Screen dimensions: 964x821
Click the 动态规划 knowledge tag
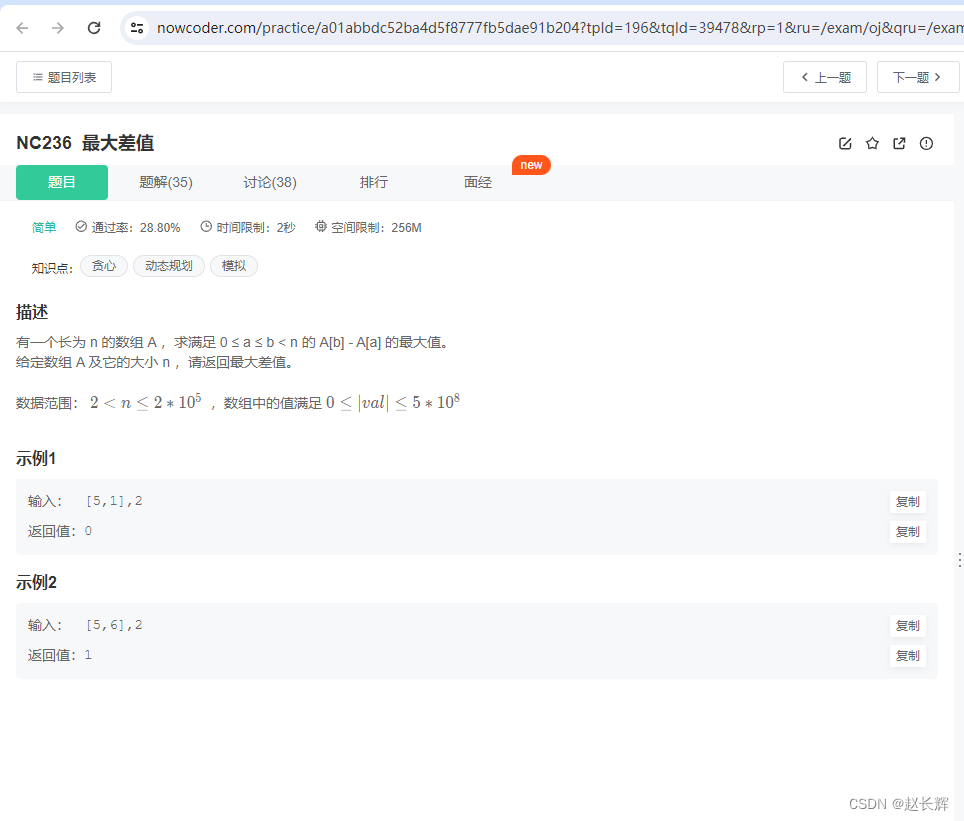tap(169, 266)
